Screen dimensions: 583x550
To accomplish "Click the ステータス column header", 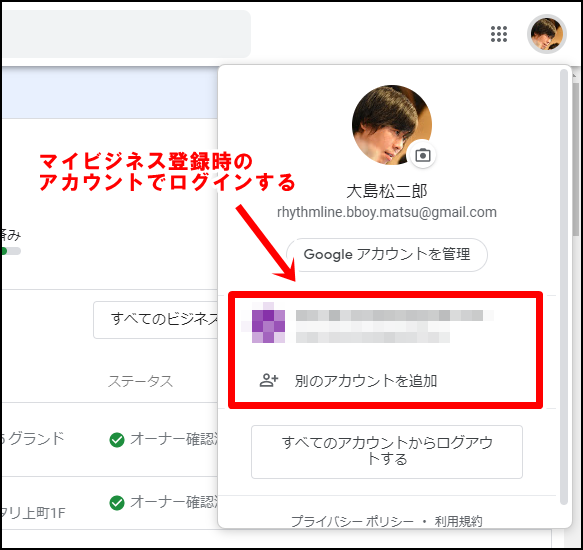I will (141, 381).
